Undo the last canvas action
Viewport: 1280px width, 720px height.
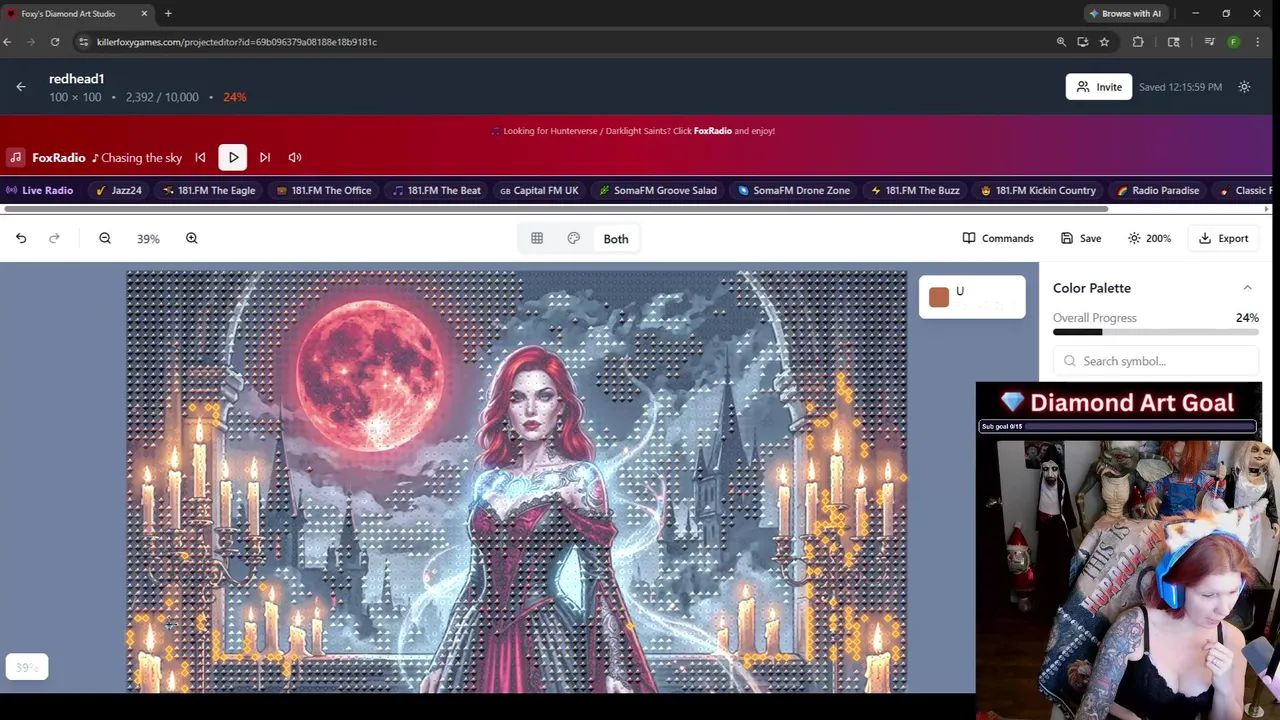(x=21, y=238)
